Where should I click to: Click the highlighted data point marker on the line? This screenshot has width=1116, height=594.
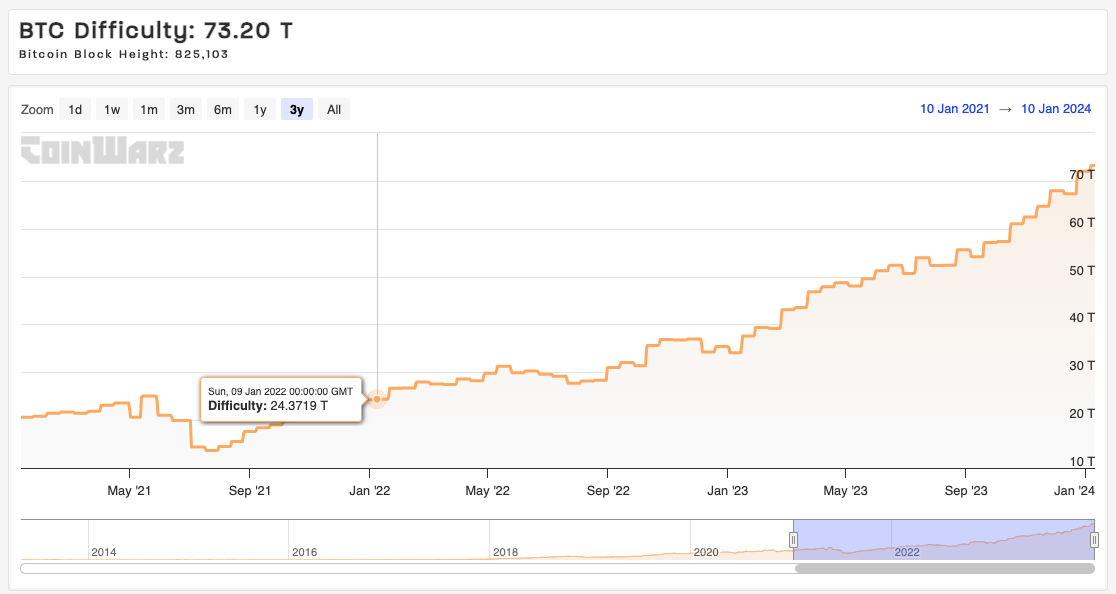pyautogui.click(x=377, y=400)
